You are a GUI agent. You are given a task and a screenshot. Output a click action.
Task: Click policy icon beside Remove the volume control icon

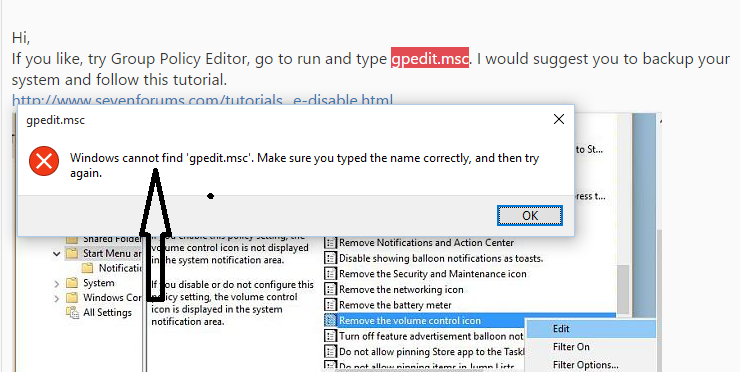pos(330,321)
